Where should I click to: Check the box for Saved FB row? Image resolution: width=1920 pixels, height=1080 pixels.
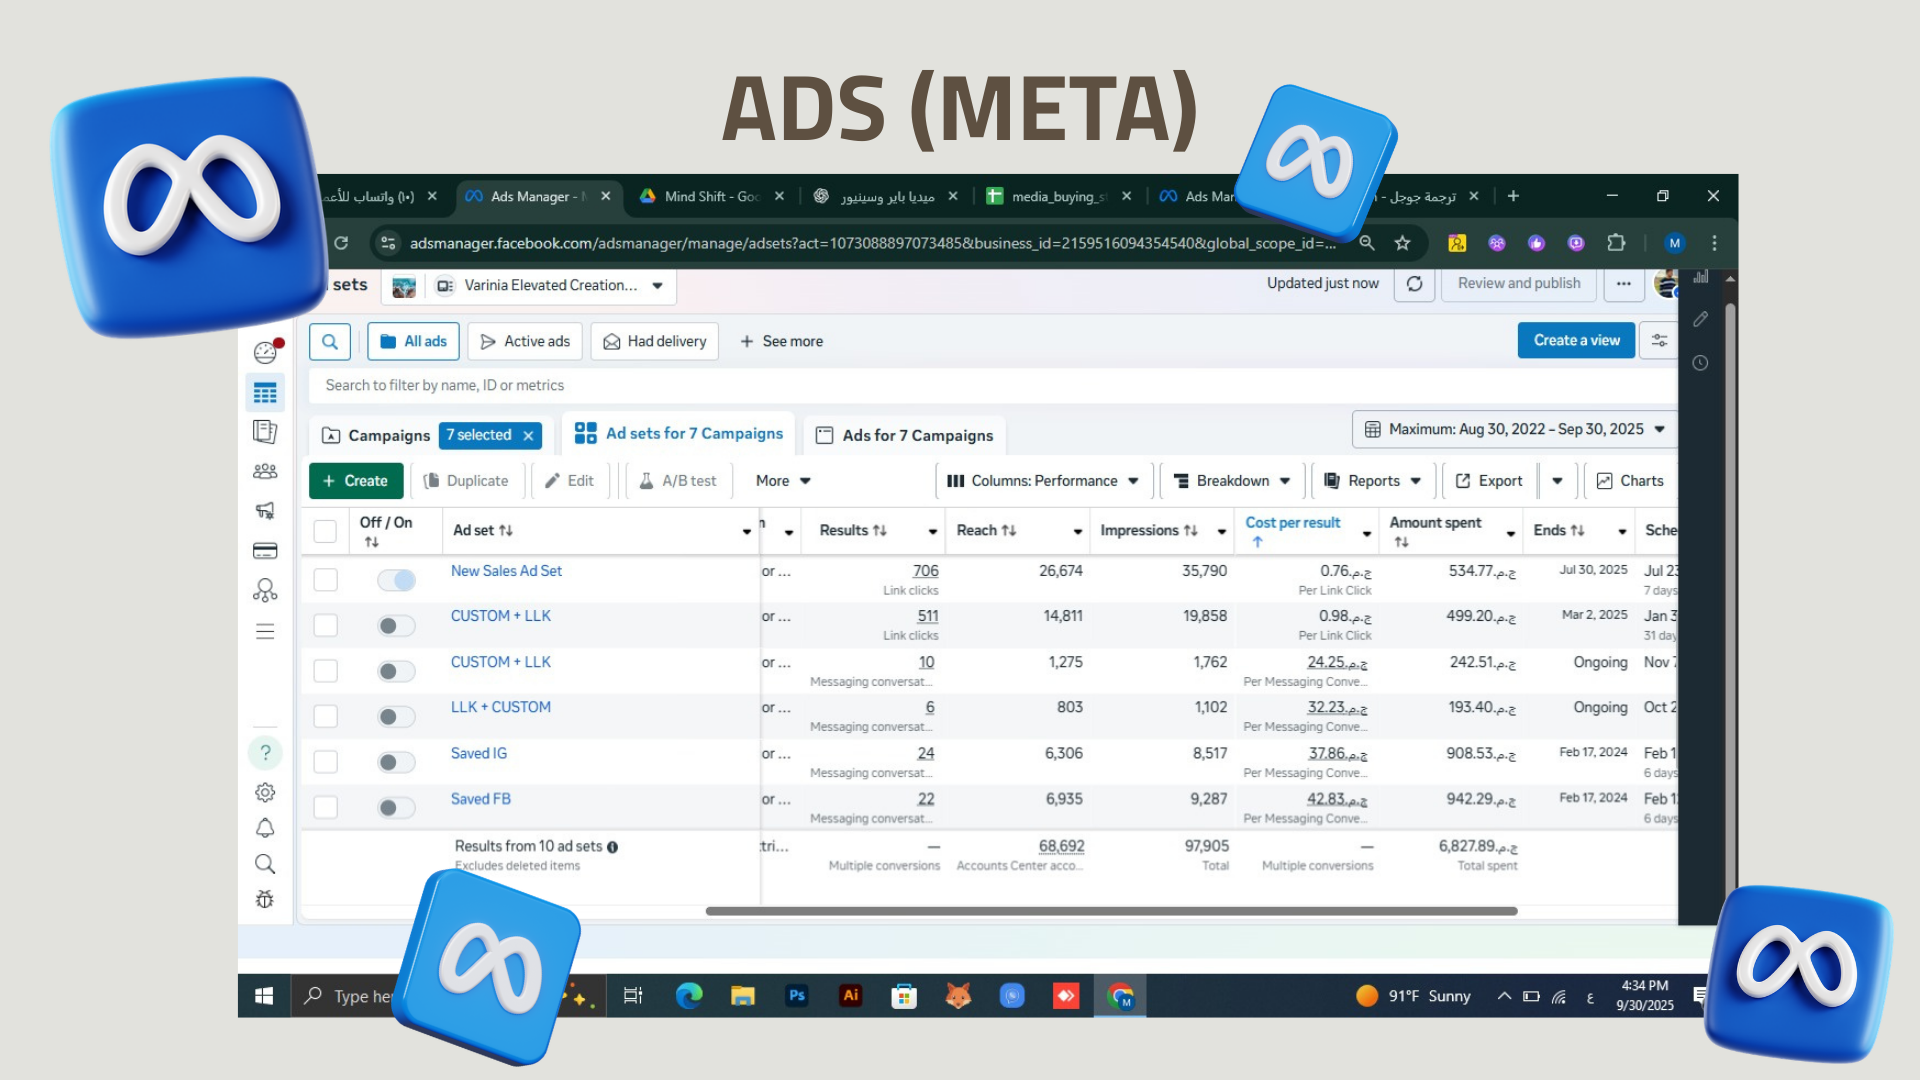pyautogui.click(x=326, y=807)
